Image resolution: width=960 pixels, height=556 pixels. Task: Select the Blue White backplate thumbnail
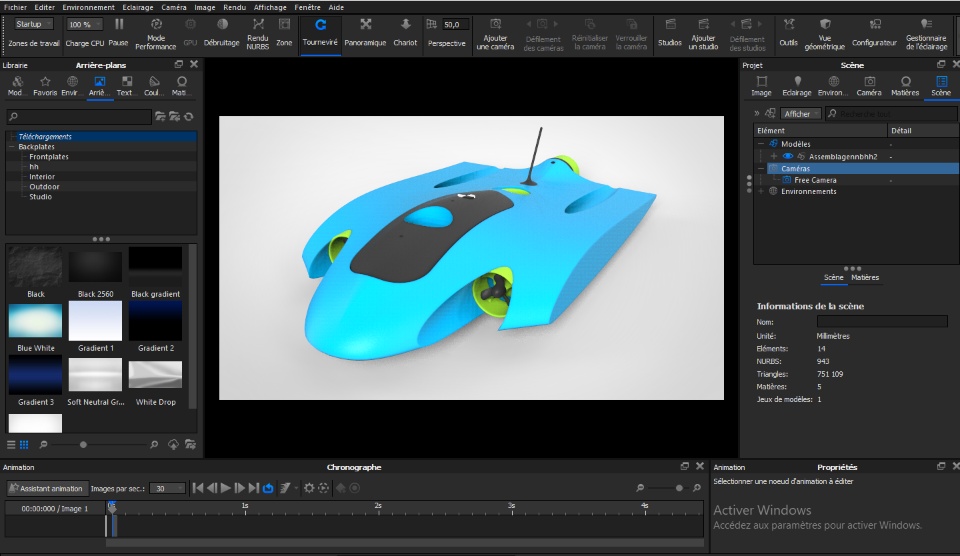[36, 321]
